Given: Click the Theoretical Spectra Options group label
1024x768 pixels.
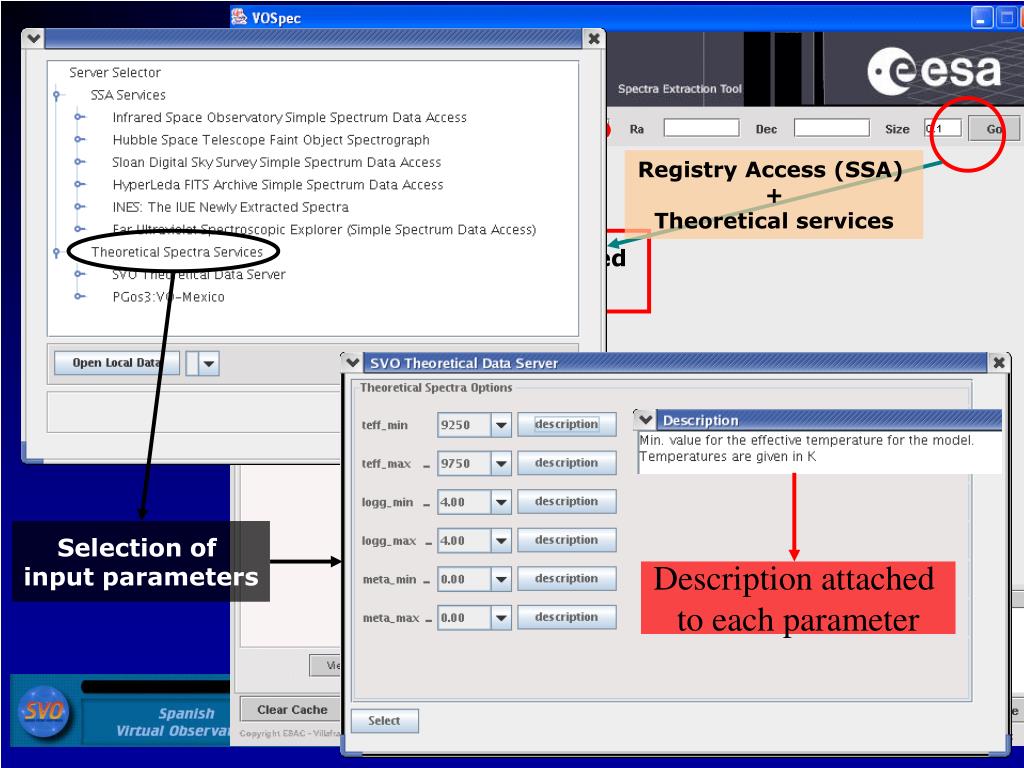Looking at the screenshot, I should pos(436,388).
